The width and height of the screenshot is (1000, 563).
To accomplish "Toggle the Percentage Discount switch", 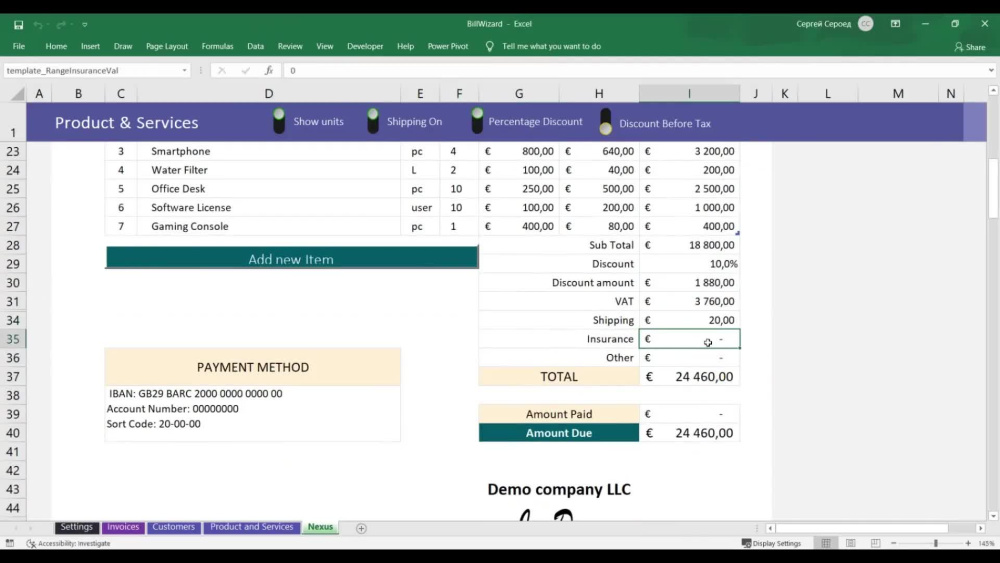I will click(477, 121).
